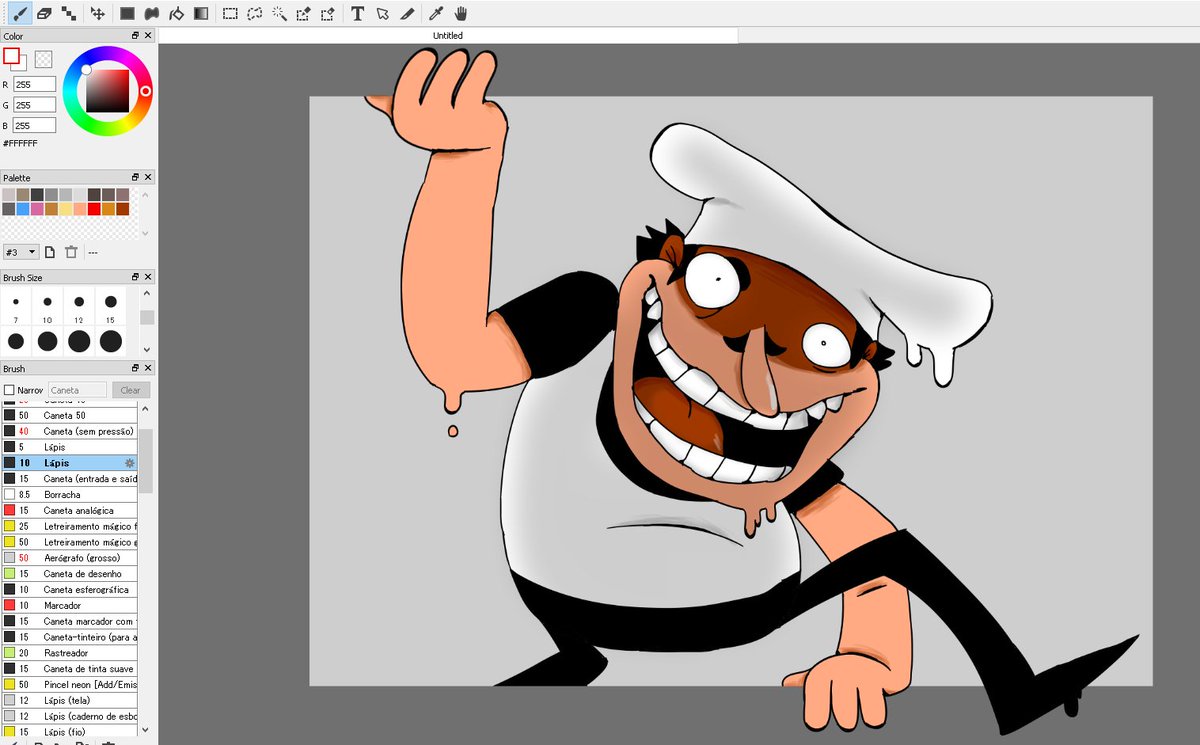This screenshot has height=745, width=1200.
Task: Select the Lápis (fio) brush
Action: 68,732
